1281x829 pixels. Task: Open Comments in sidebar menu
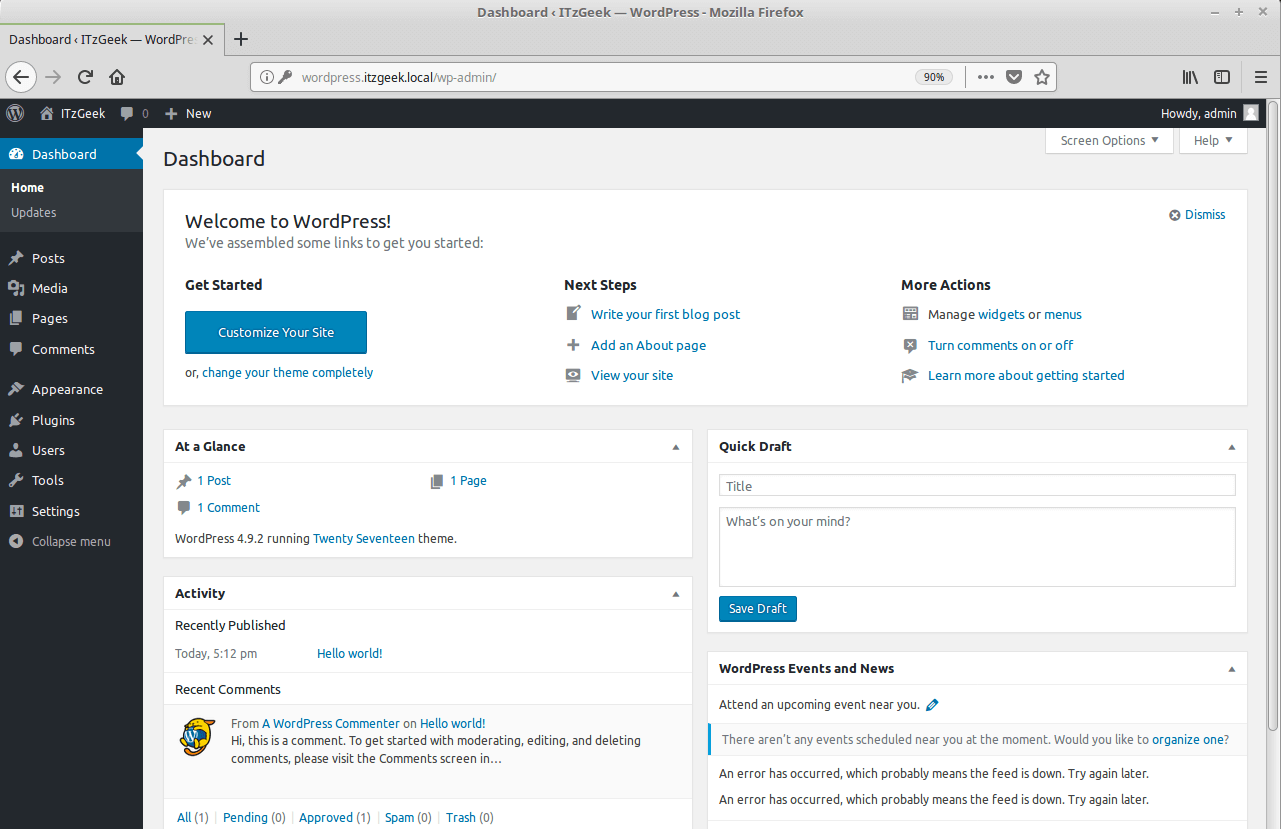(x=71, y=349)
